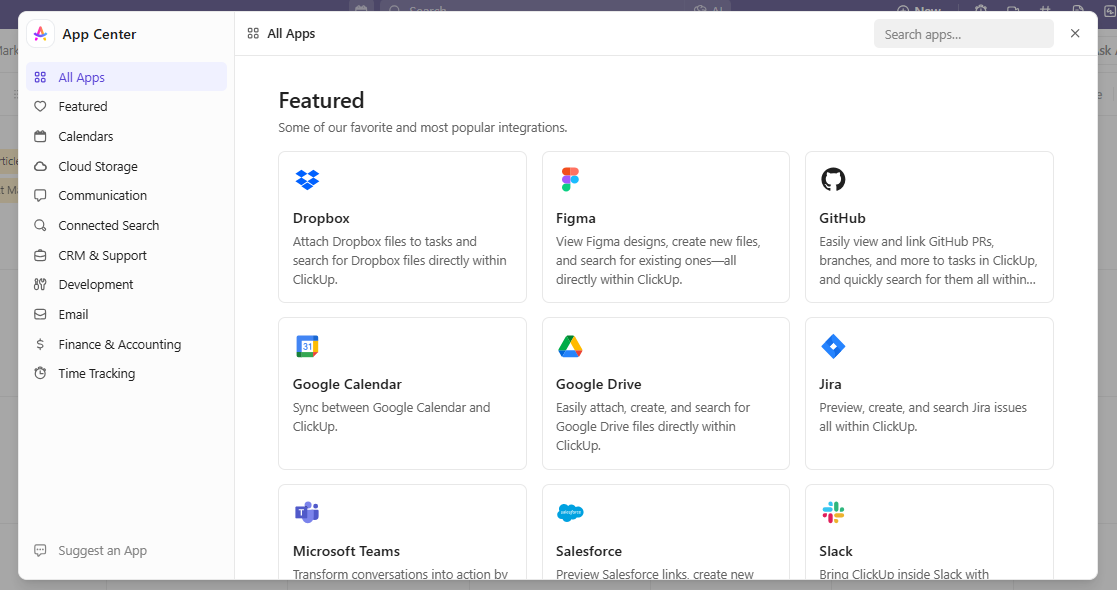Open the Salesforce card title
This screenshot has width=1117, height=590.
(588, 551)
